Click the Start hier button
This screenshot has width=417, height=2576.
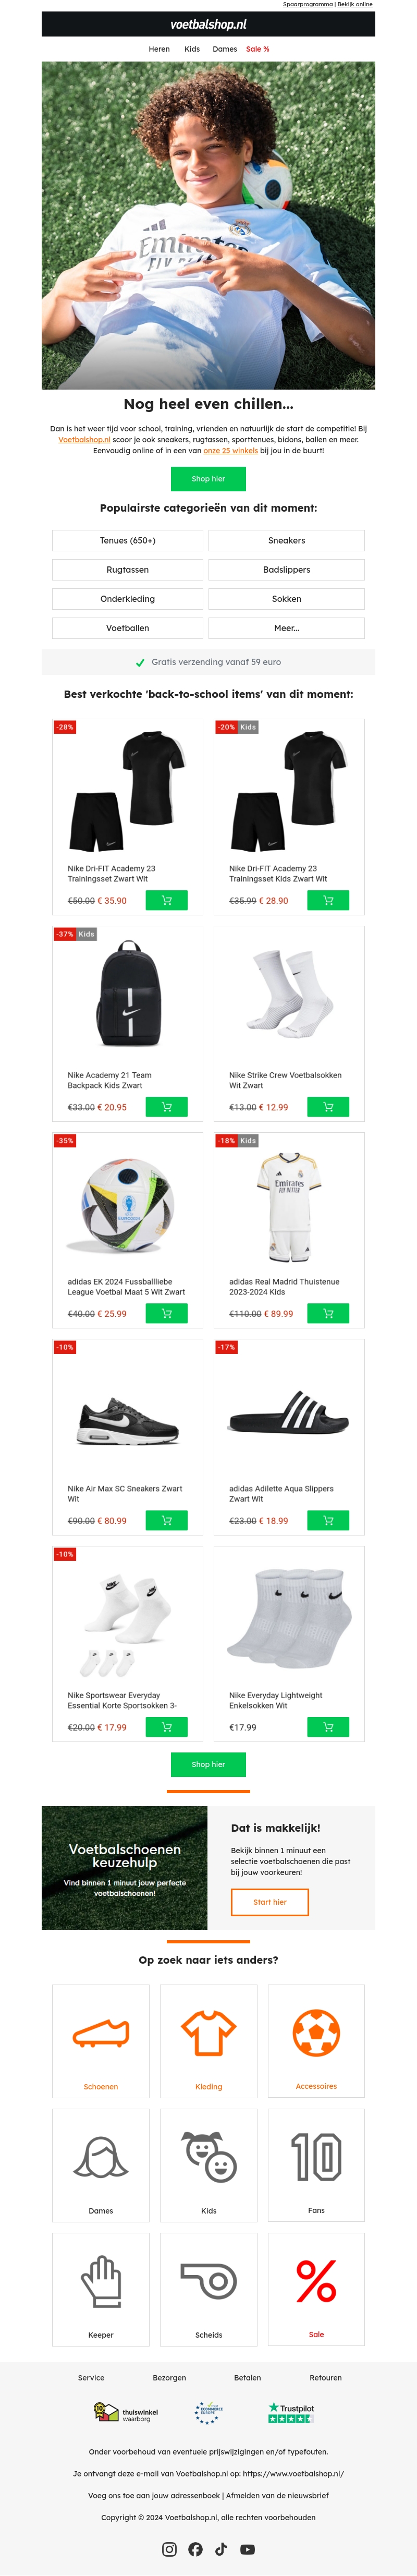269,1901
